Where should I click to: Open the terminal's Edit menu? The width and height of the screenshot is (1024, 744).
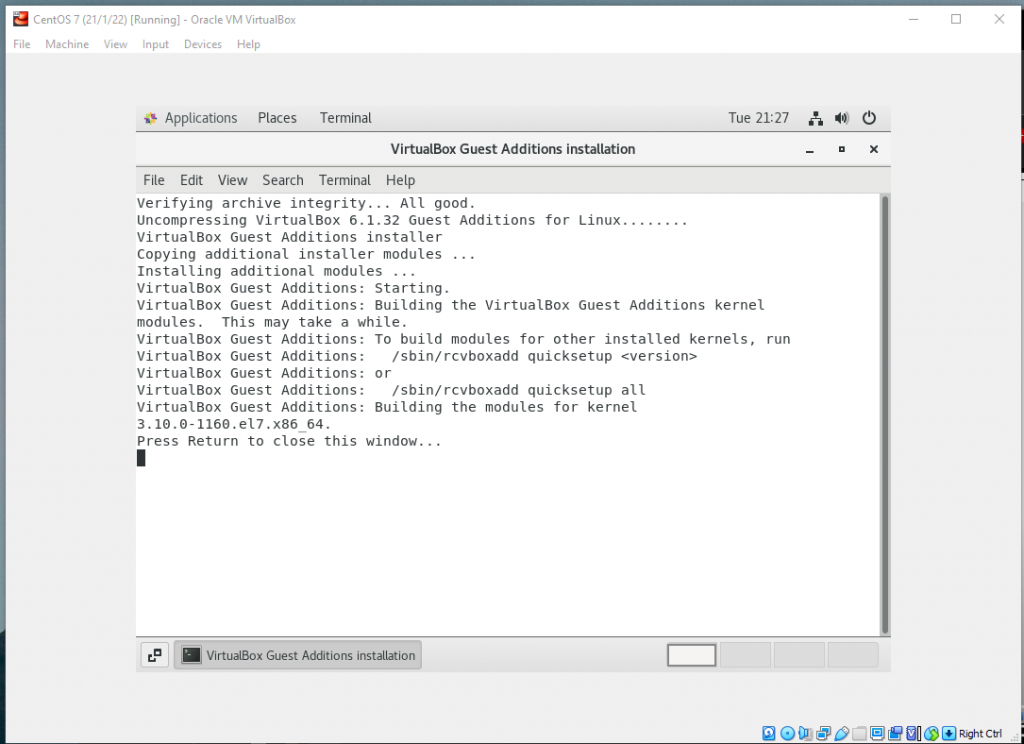[191, 180]
